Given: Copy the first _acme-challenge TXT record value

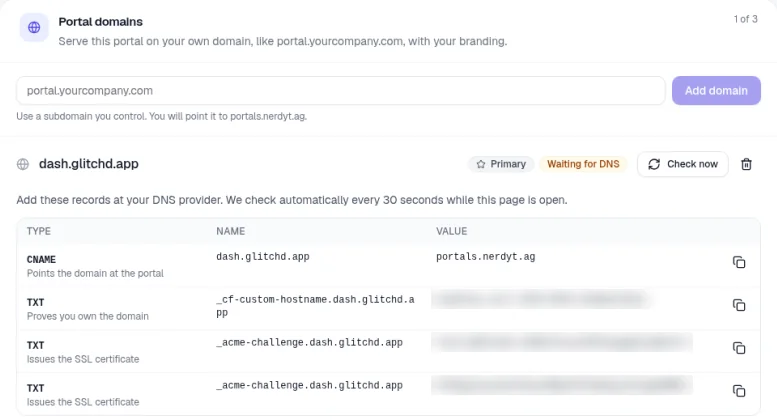Looking at the screenshot, I should [x=739, y=348].
